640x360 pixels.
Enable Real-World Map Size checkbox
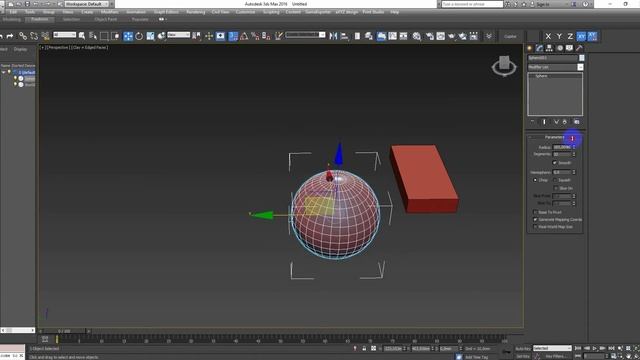pos(535,227)
